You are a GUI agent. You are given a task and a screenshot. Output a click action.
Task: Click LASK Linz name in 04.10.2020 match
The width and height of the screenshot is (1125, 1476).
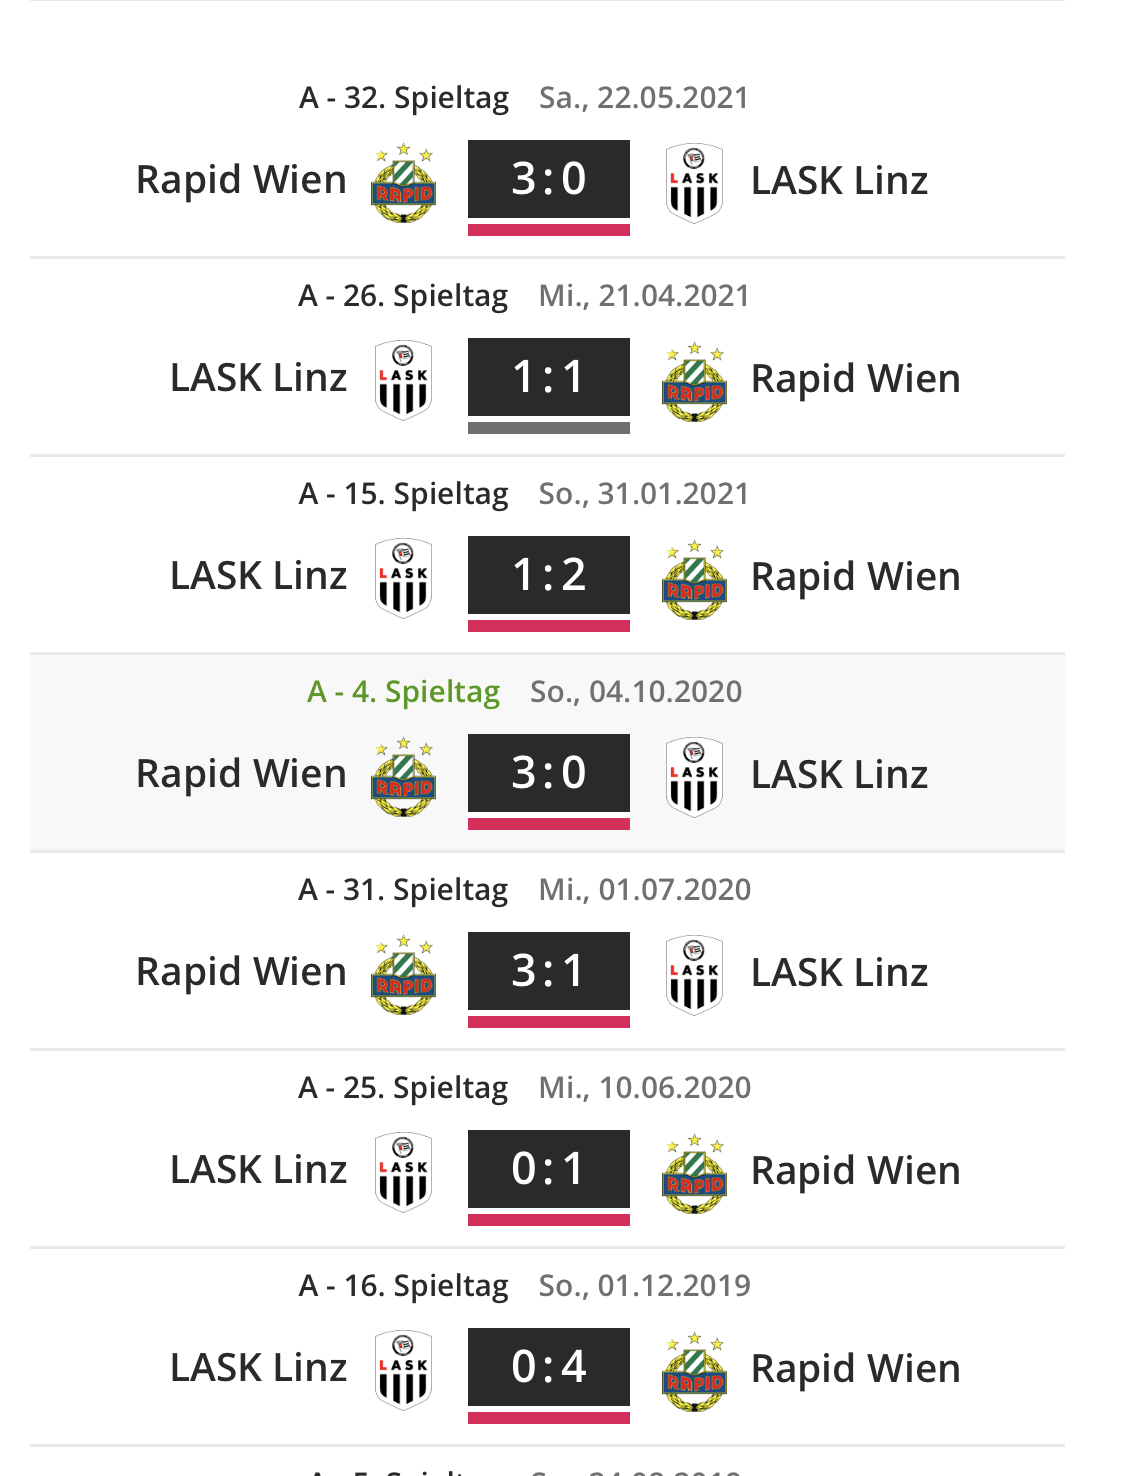(x=839, y=775)
